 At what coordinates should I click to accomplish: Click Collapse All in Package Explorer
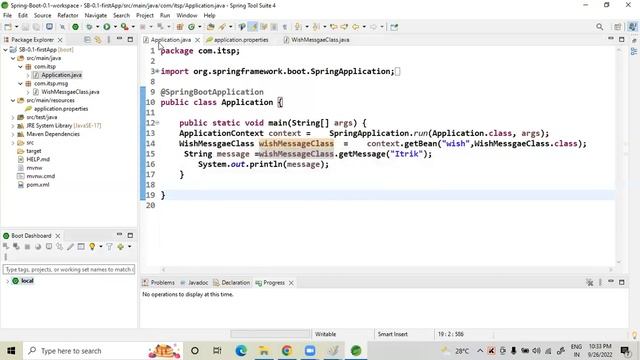coord(87,40)
